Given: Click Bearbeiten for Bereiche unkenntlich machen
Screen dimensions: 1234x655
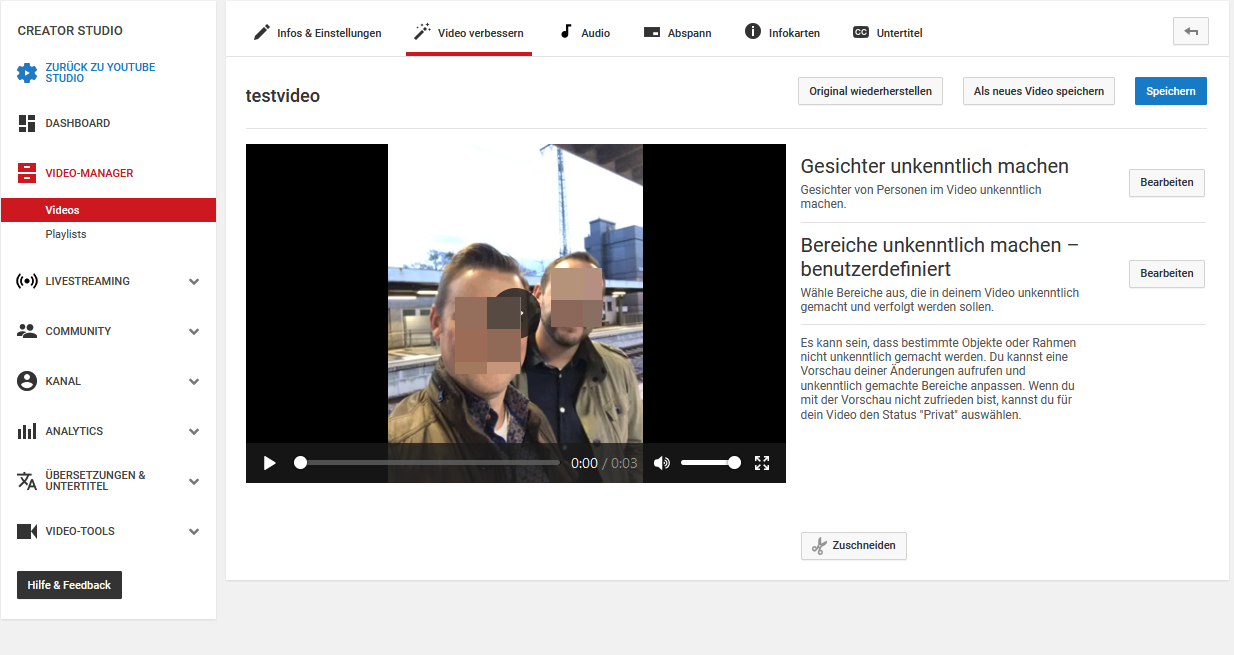Looking at the screenshot, I should click(x=1167, y=274).
